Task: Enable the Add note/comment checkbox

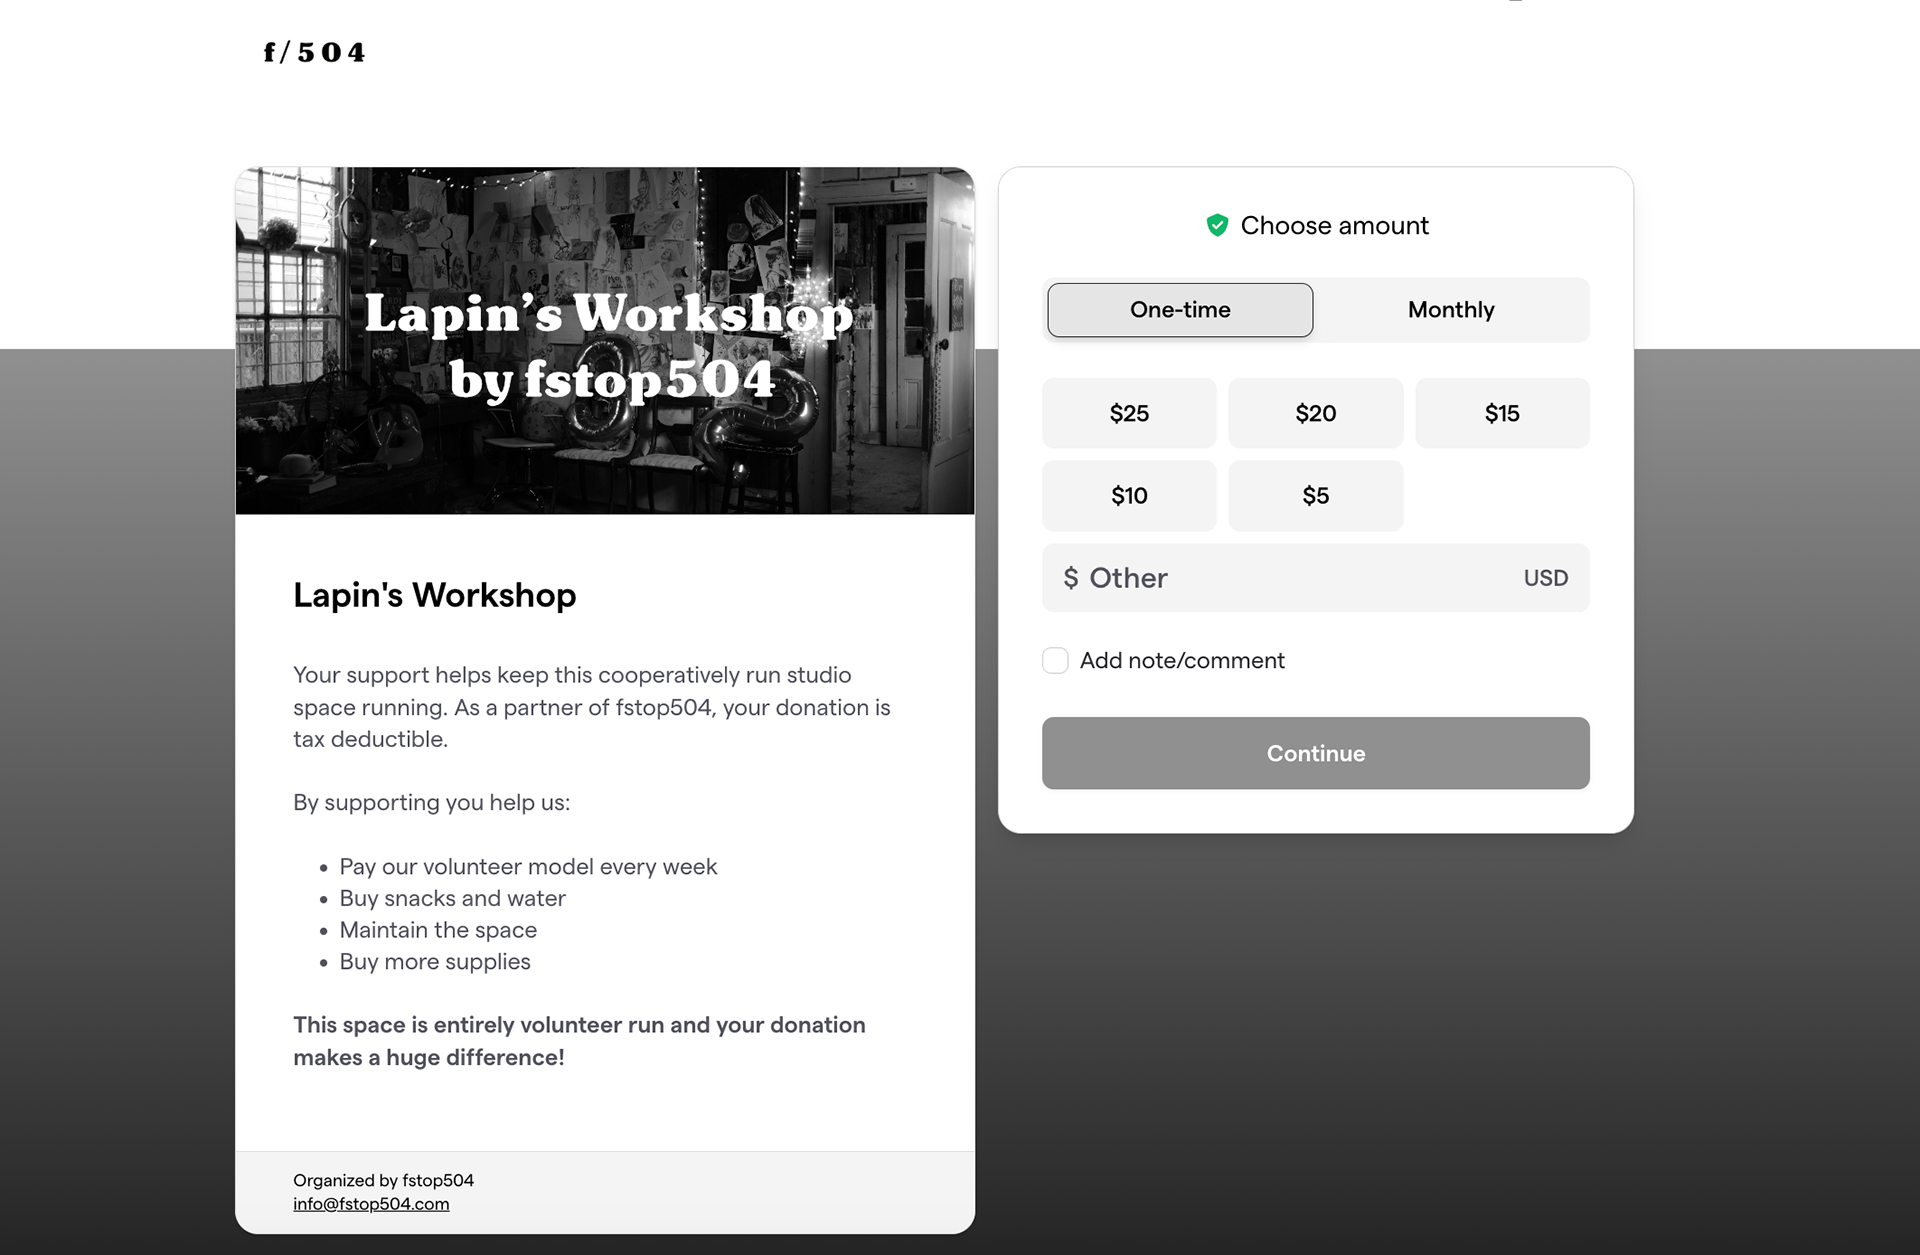Action: pyautogui.click(x=1055, y=660)
